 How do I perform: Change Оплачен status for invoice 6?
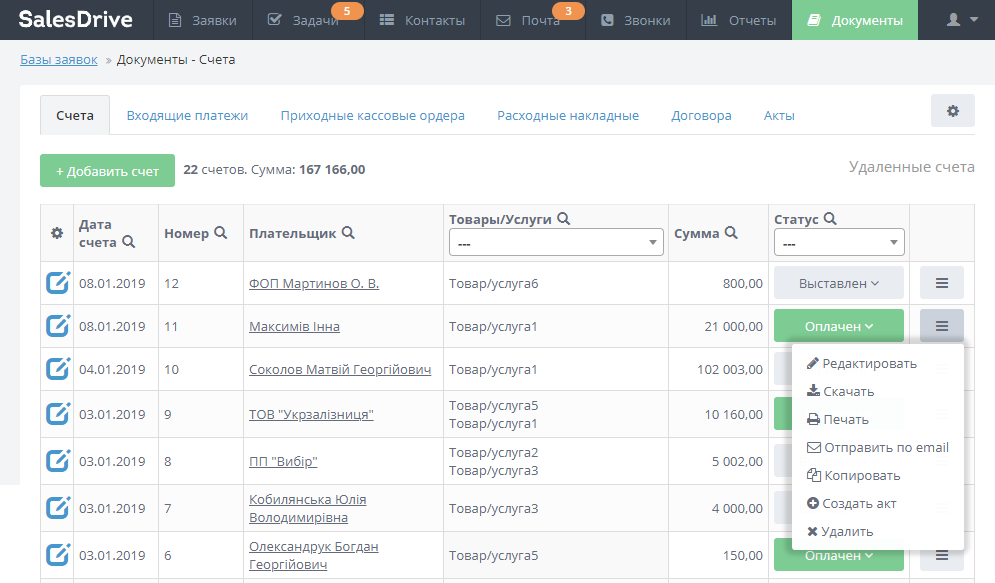pyautogui.click(x=839, y=556)
